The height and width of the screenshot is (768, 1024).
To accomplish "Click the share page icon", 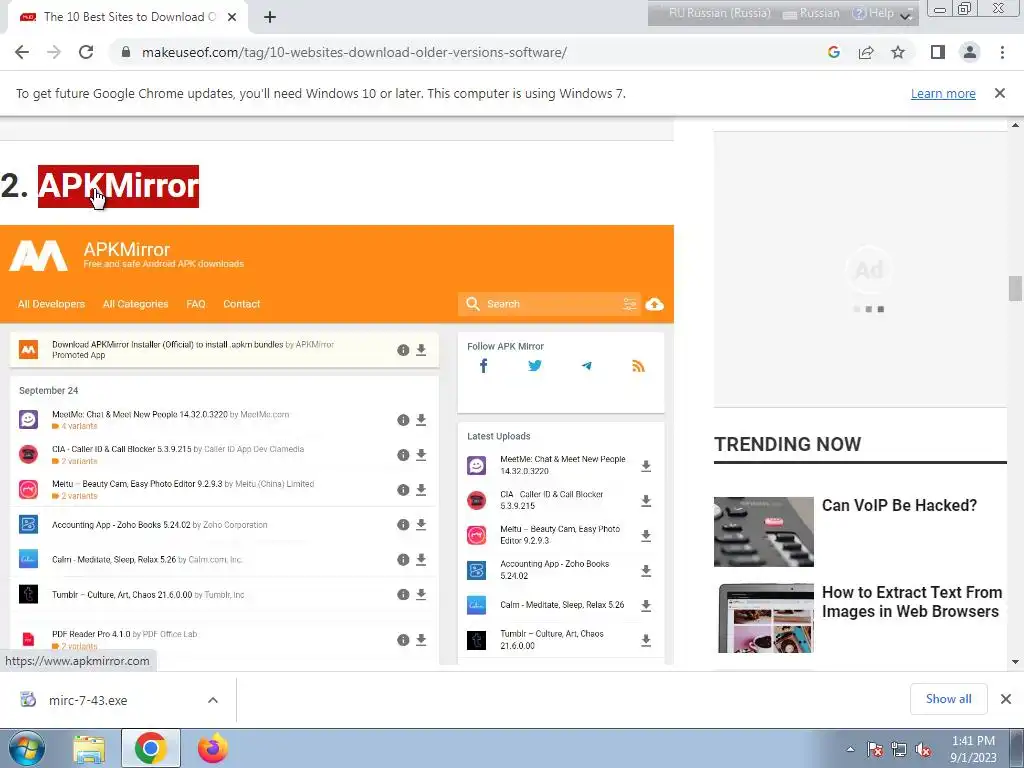I will click(x=866, y=52).
